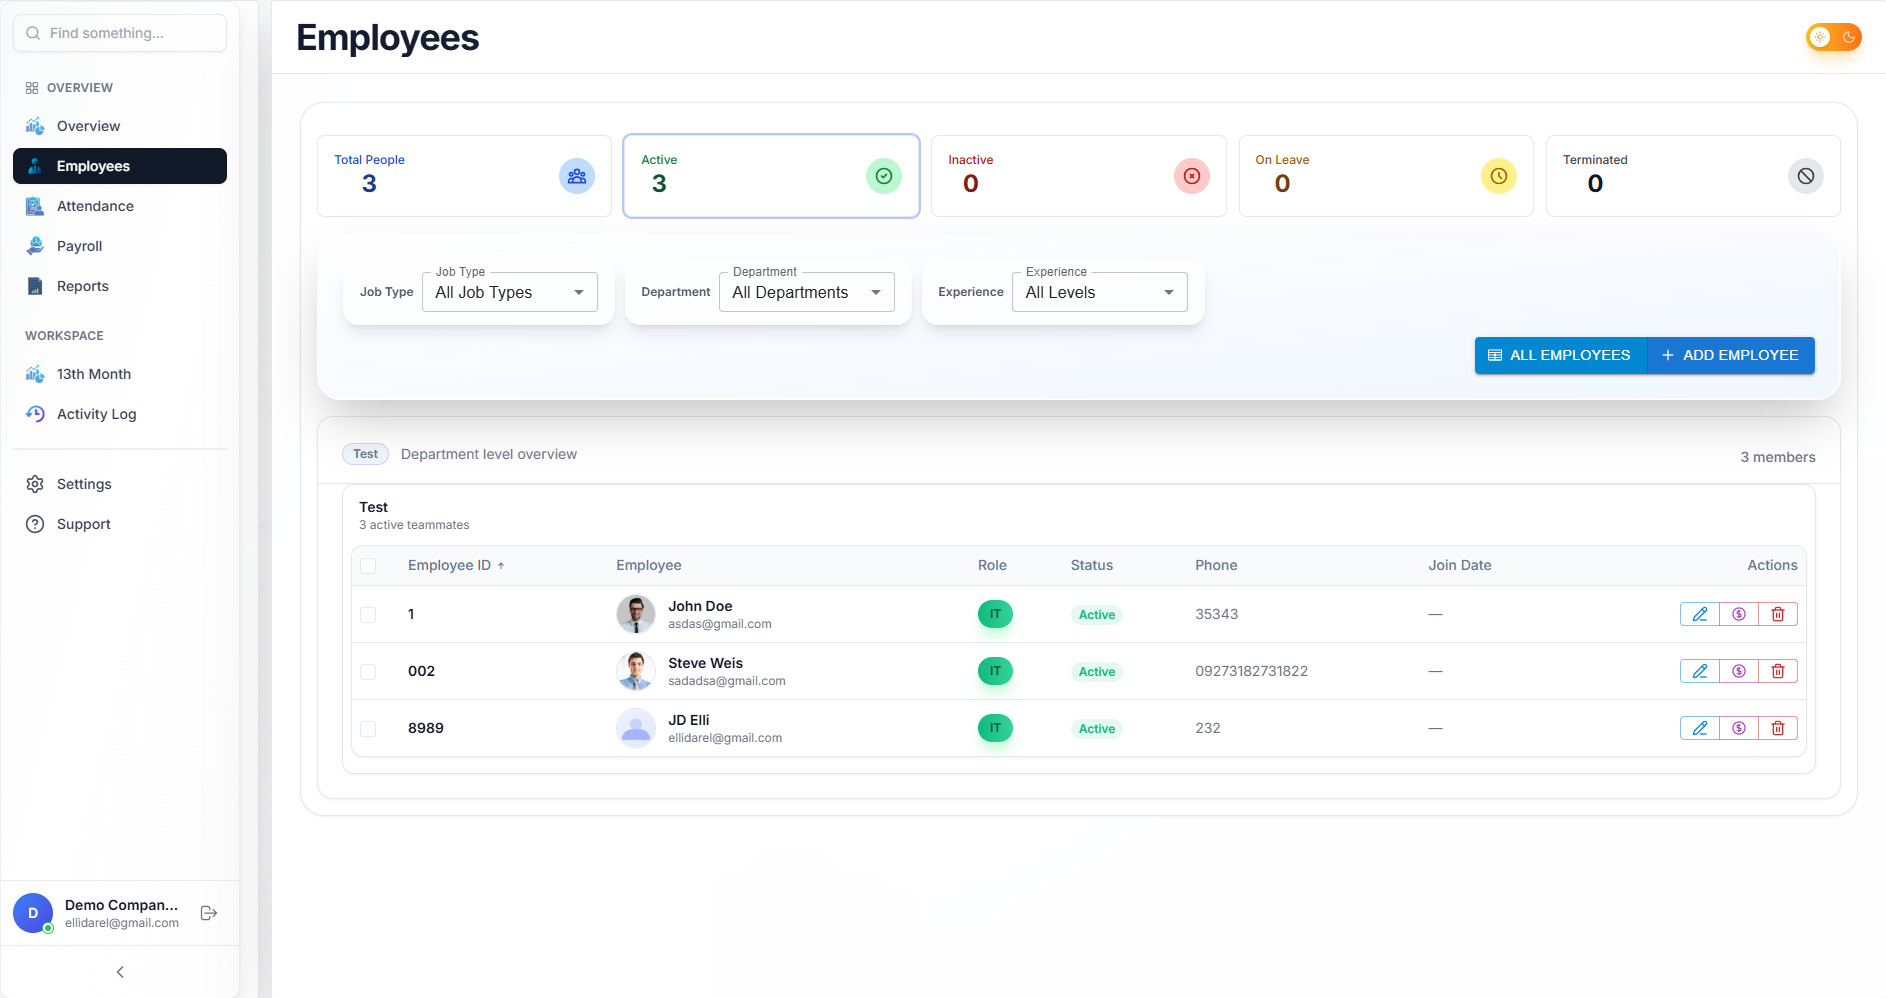This screenshot has width=1886, height=998.
Task: Open the Experience All Levels dropdown
Action: click(1099, 292)
